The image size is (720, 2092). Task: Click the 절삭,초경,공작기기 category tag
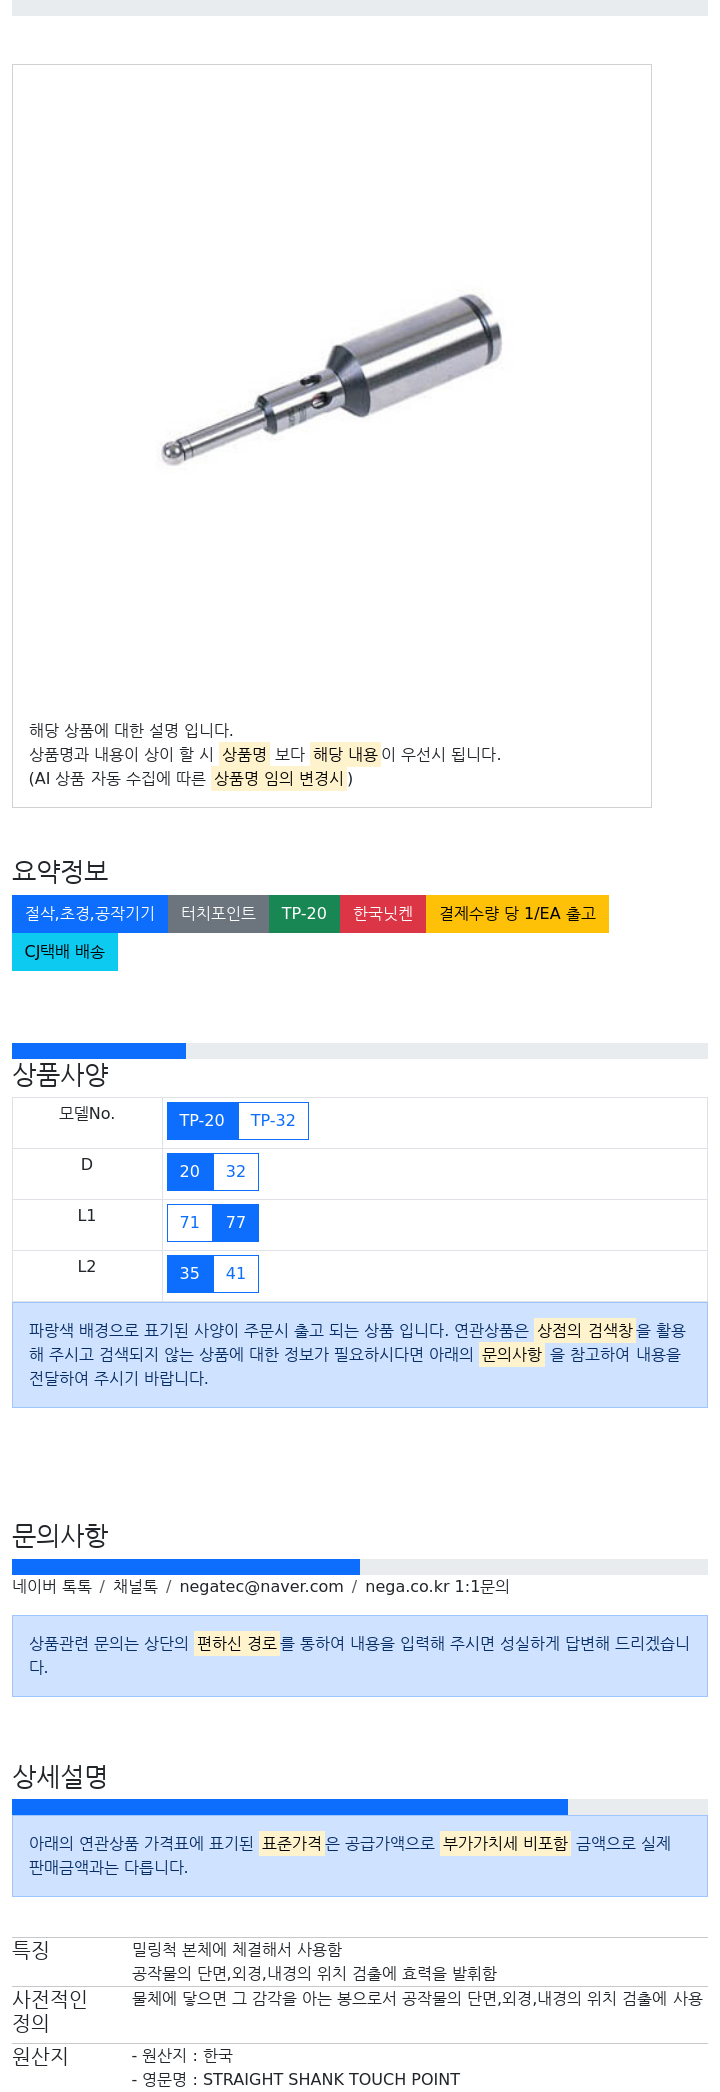tap(90, 914)
